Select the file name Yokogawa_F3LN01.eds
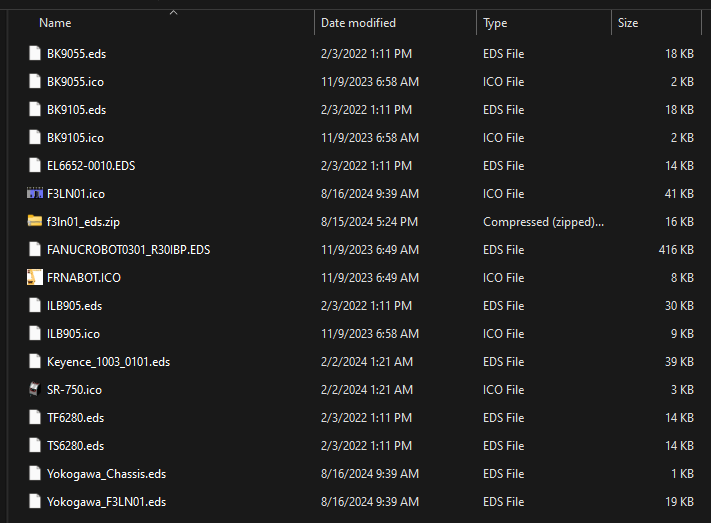This screenshot has width=711, height=523. click(x=107, y=502)
